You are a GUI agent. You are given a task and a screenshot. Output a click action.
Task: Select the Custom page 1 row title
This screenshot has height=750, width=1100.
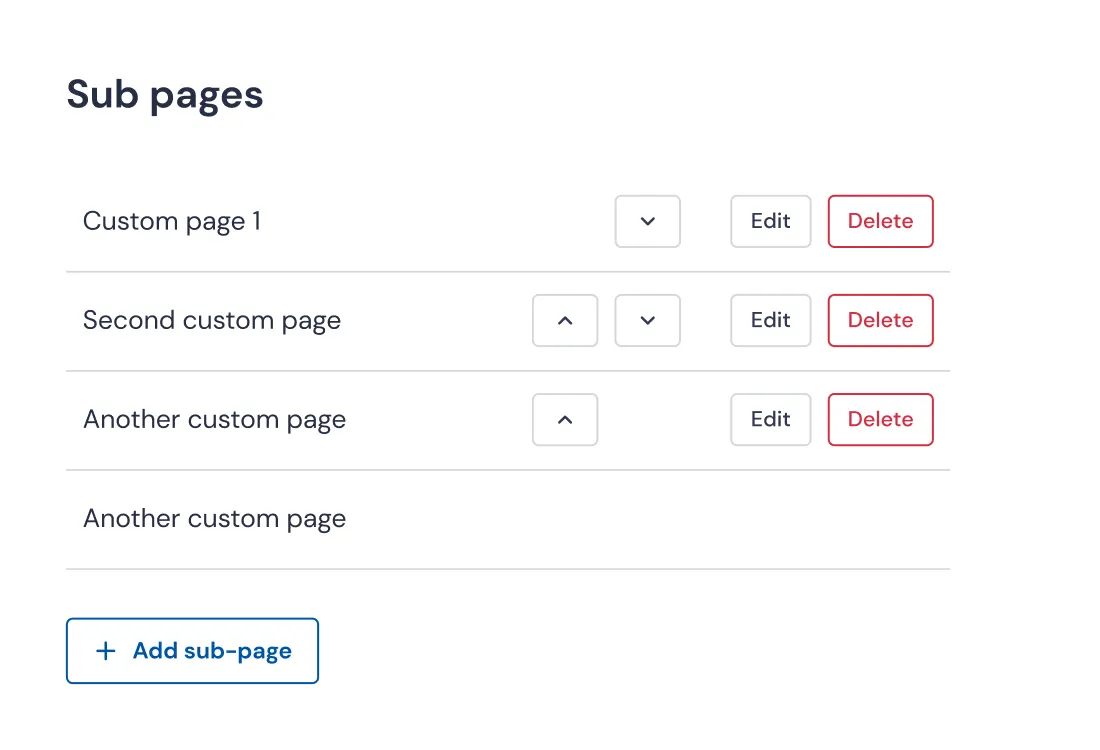172,221
